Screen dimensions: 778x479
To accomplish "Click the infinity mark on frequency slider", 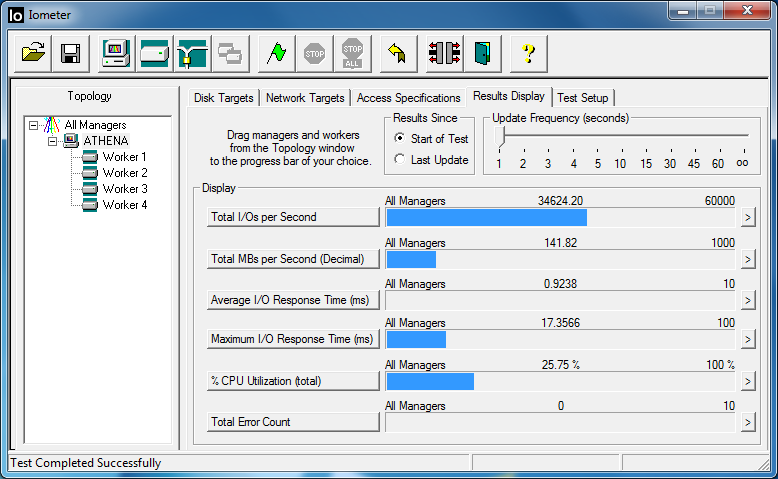I will 742,163.
